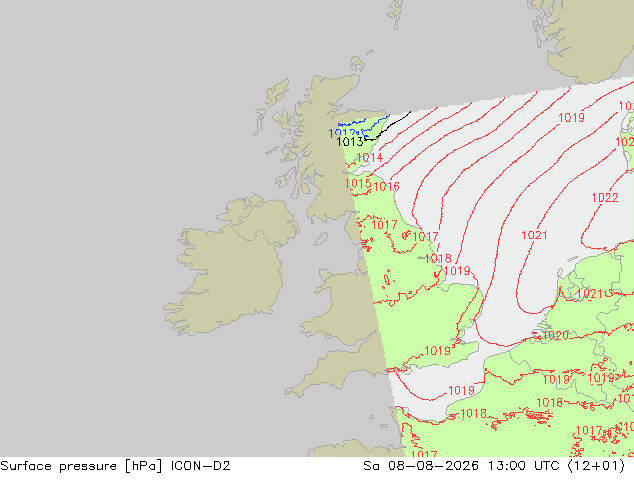Screen dimensions: 634x490
Task: Click the red 1020 isobar label
Action: [x=556, y=336]
